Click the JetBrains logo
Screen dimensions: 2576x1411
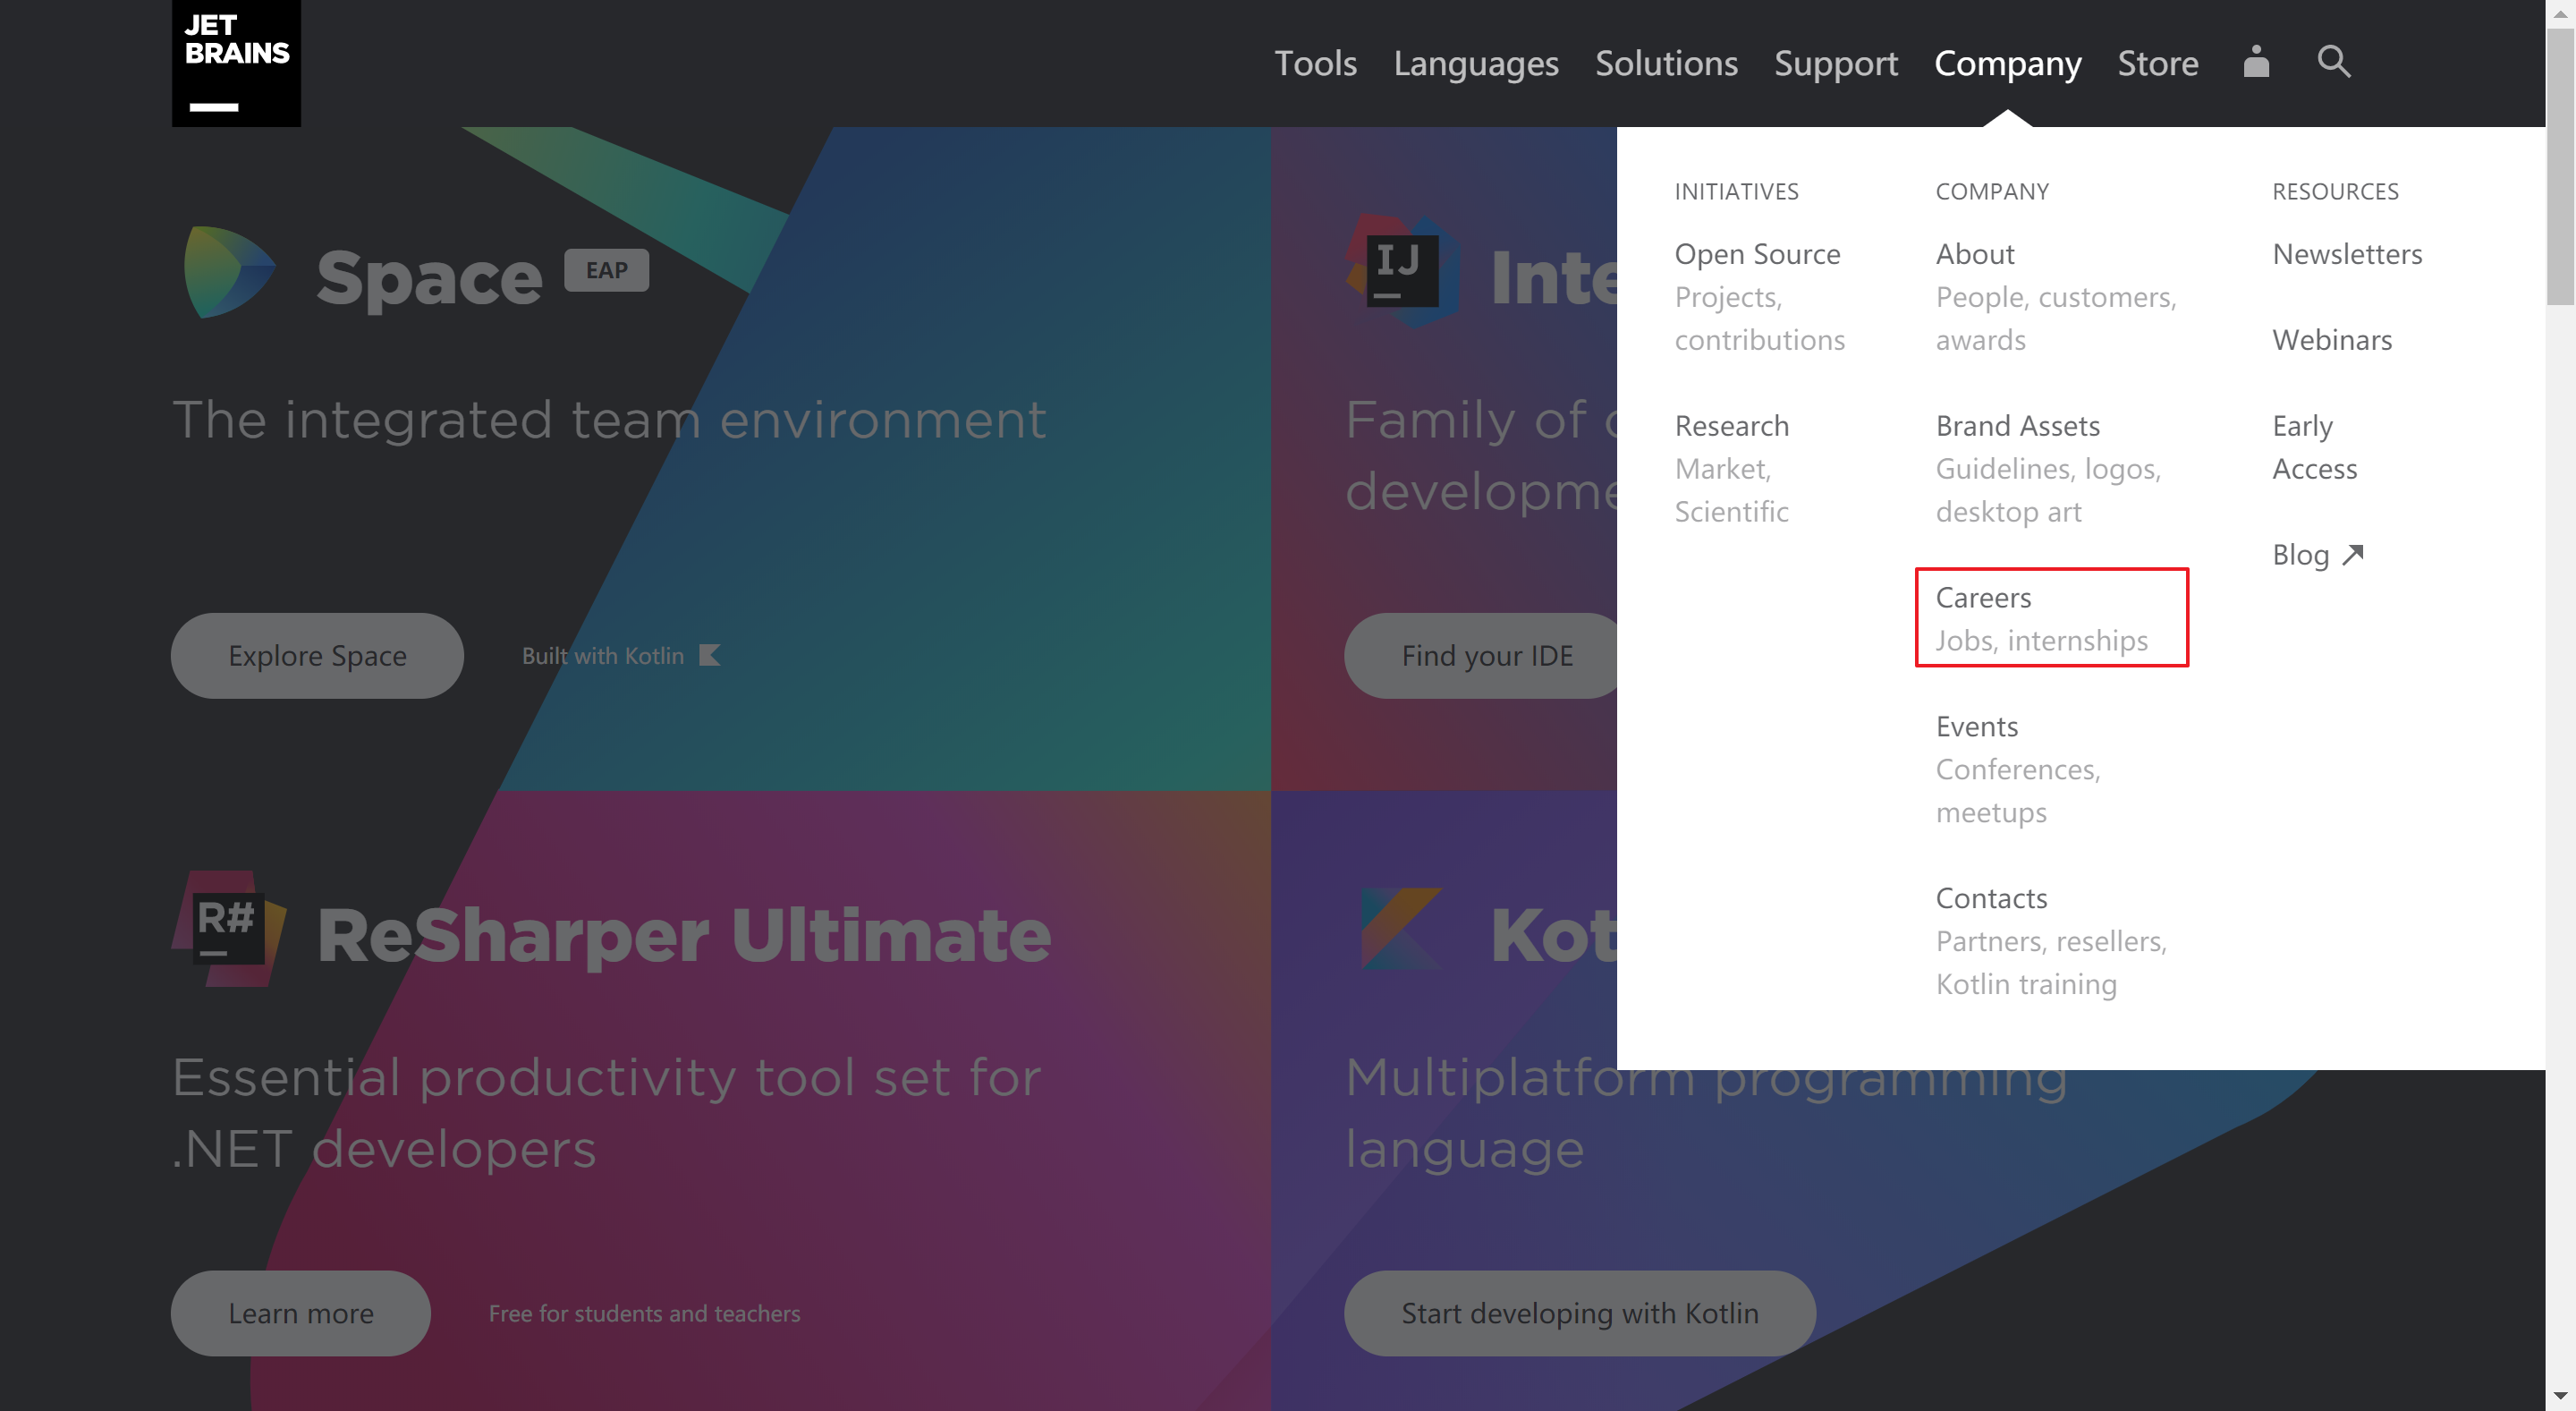(x=236, y=63)
